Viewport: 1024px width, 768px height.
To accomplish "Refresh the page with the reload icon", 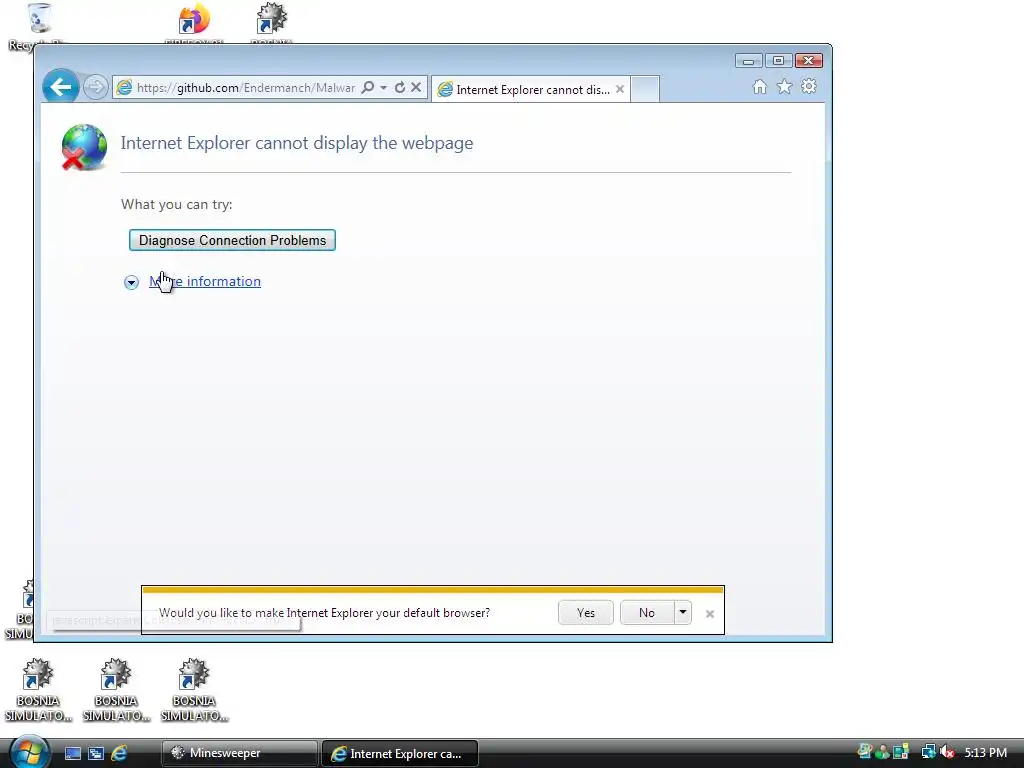I will tap(400, 88).
